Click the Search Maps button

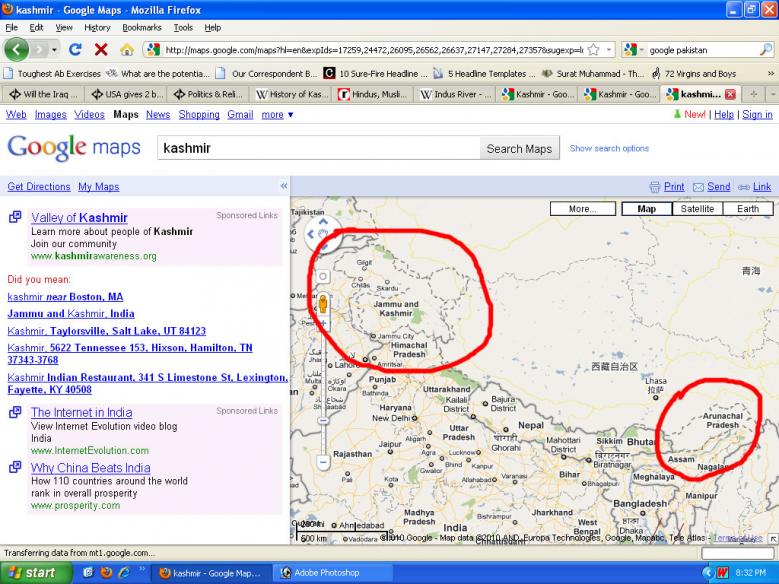519,149
